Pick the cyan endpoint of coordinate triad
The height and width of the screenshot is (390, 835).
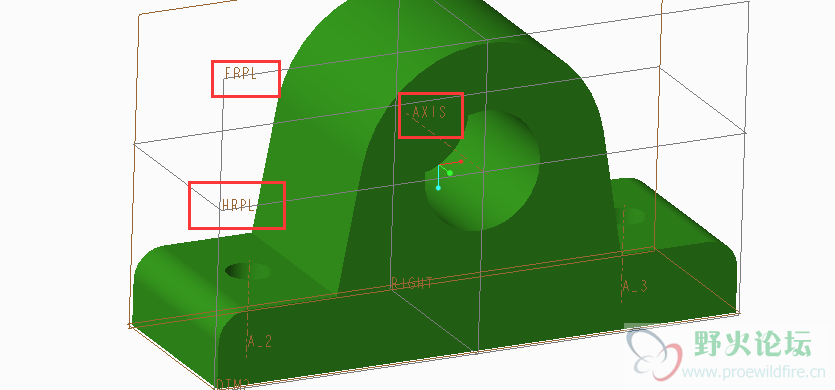(438, 188)
